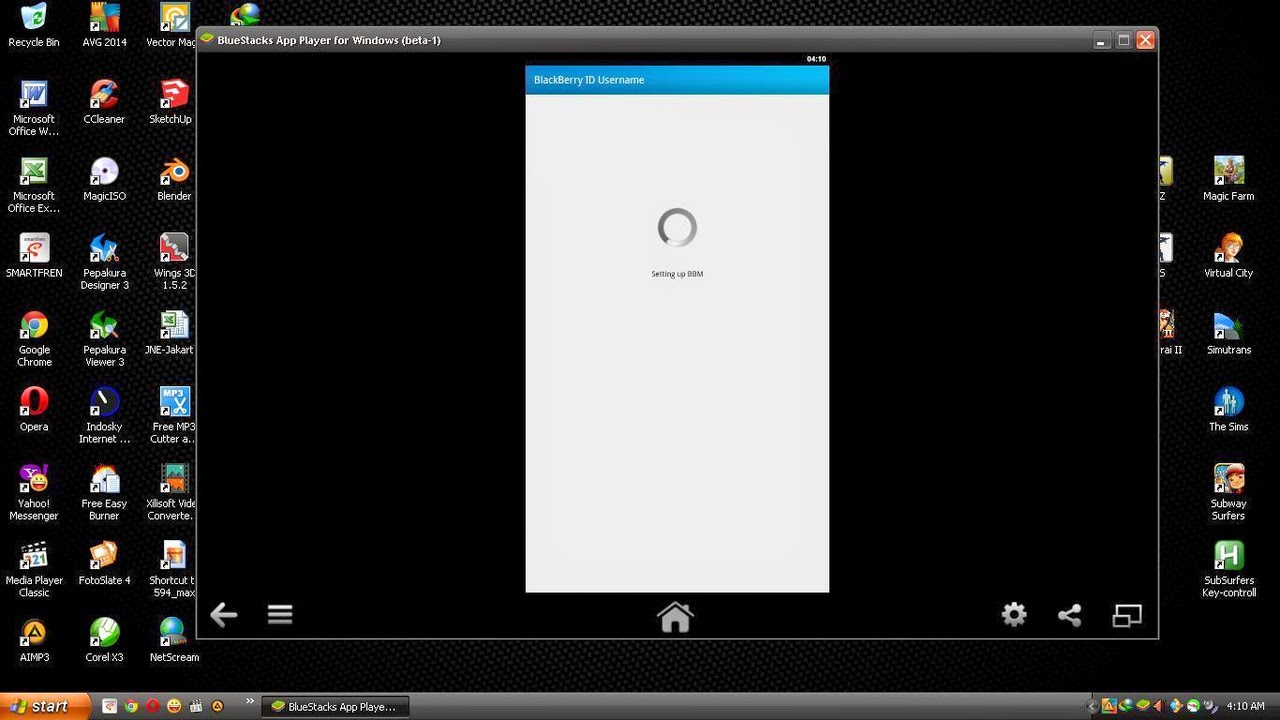Click AIMP icon in quick launch bar
The width and height of the screenshot is (1280, 720).
click(217, 706)
